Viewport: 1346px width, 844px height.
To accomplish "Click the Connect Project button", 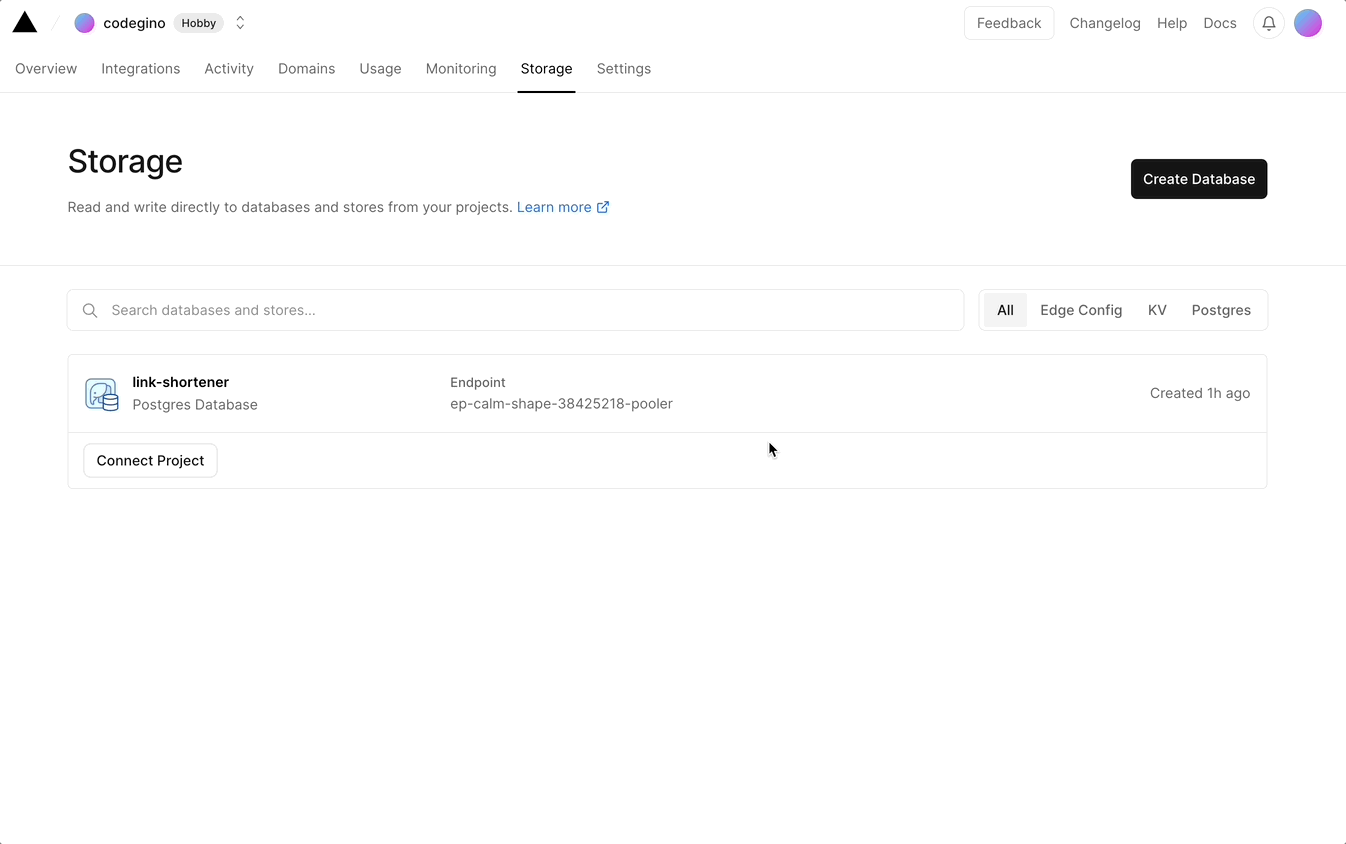I will (150, 461).
